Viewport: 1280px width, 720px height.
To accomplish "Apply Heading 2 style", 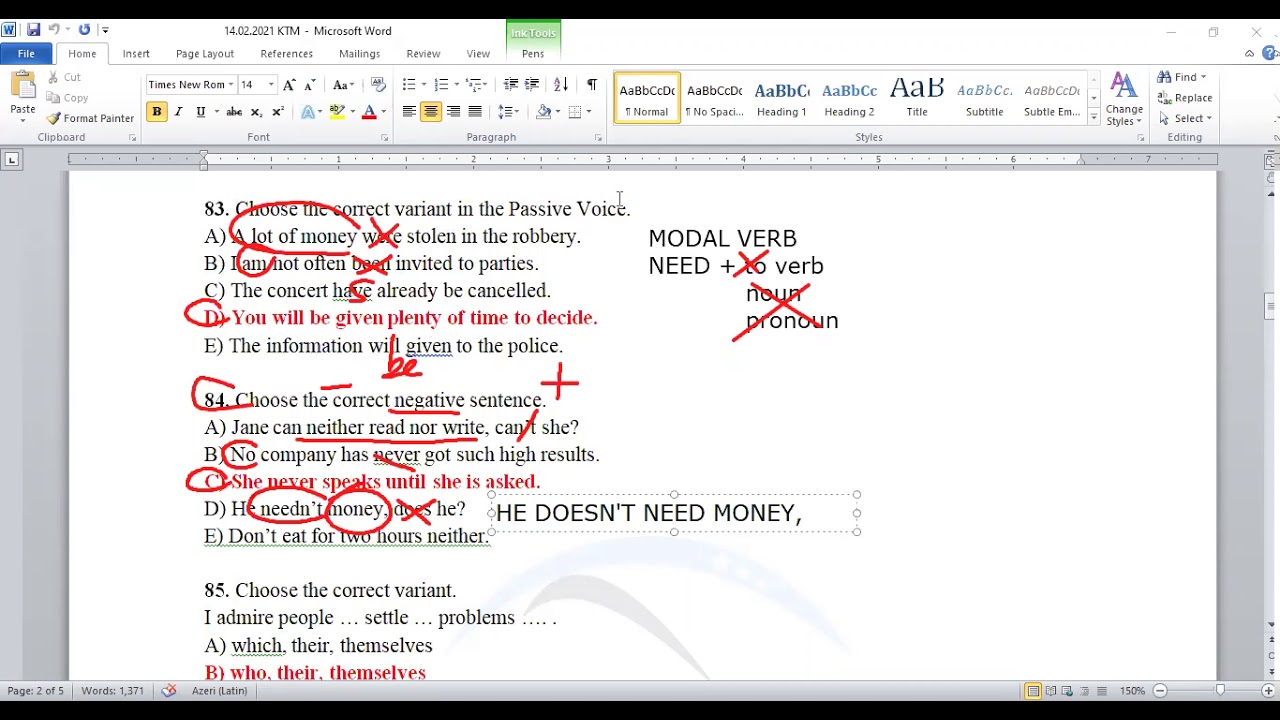I will [849, 98].
